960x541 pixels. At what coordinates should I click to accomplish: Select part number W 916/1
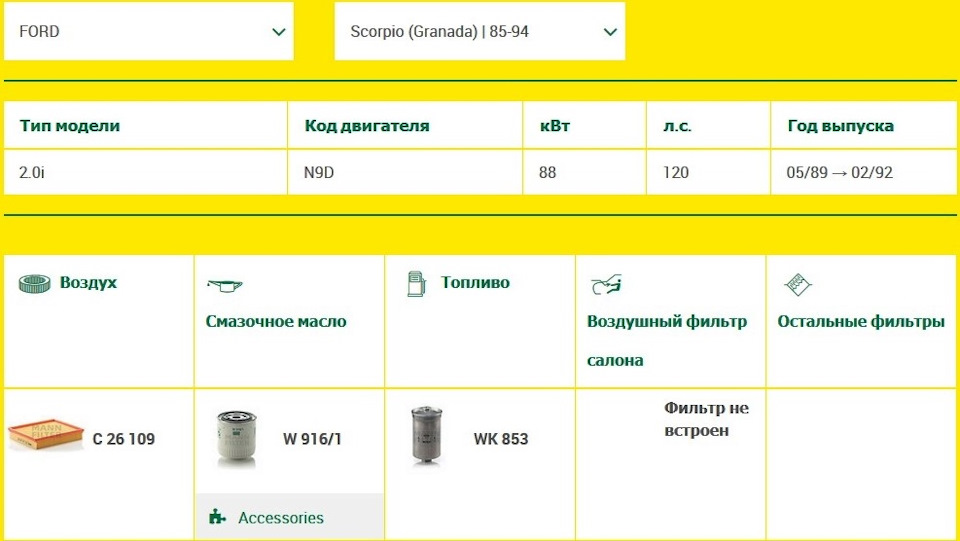click(312, 439)
